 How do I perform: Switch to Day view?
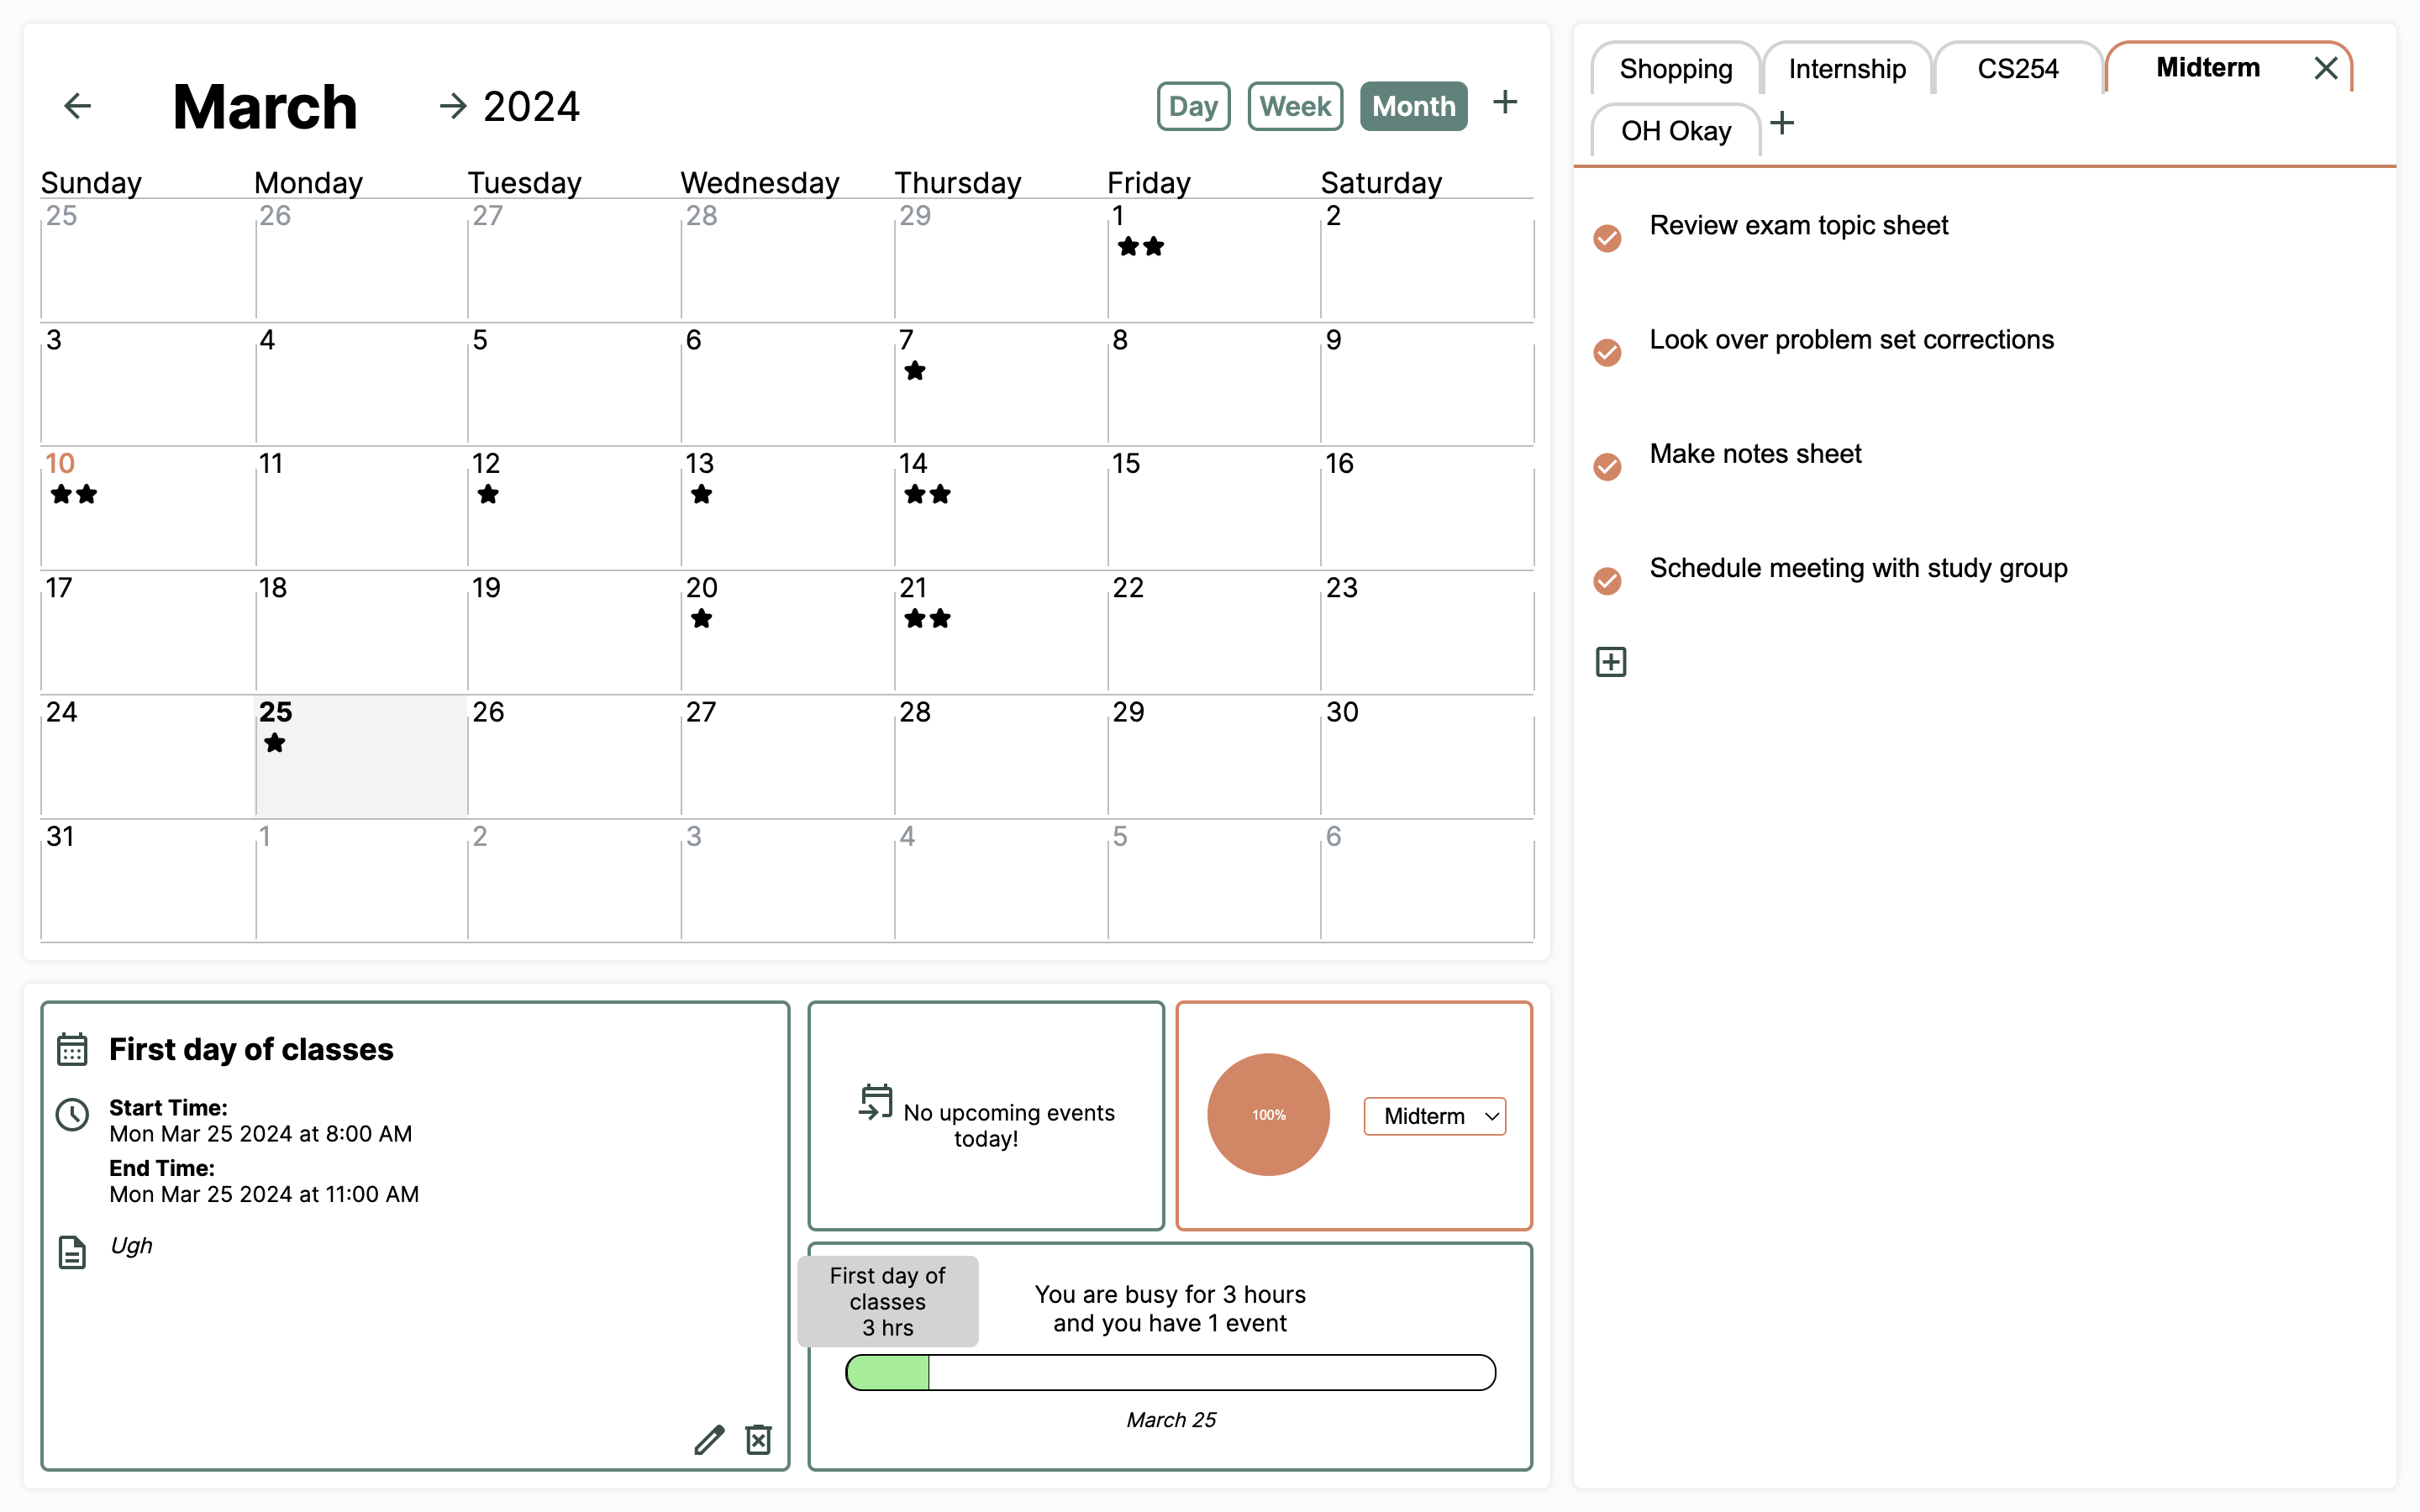coord(1192,106)
